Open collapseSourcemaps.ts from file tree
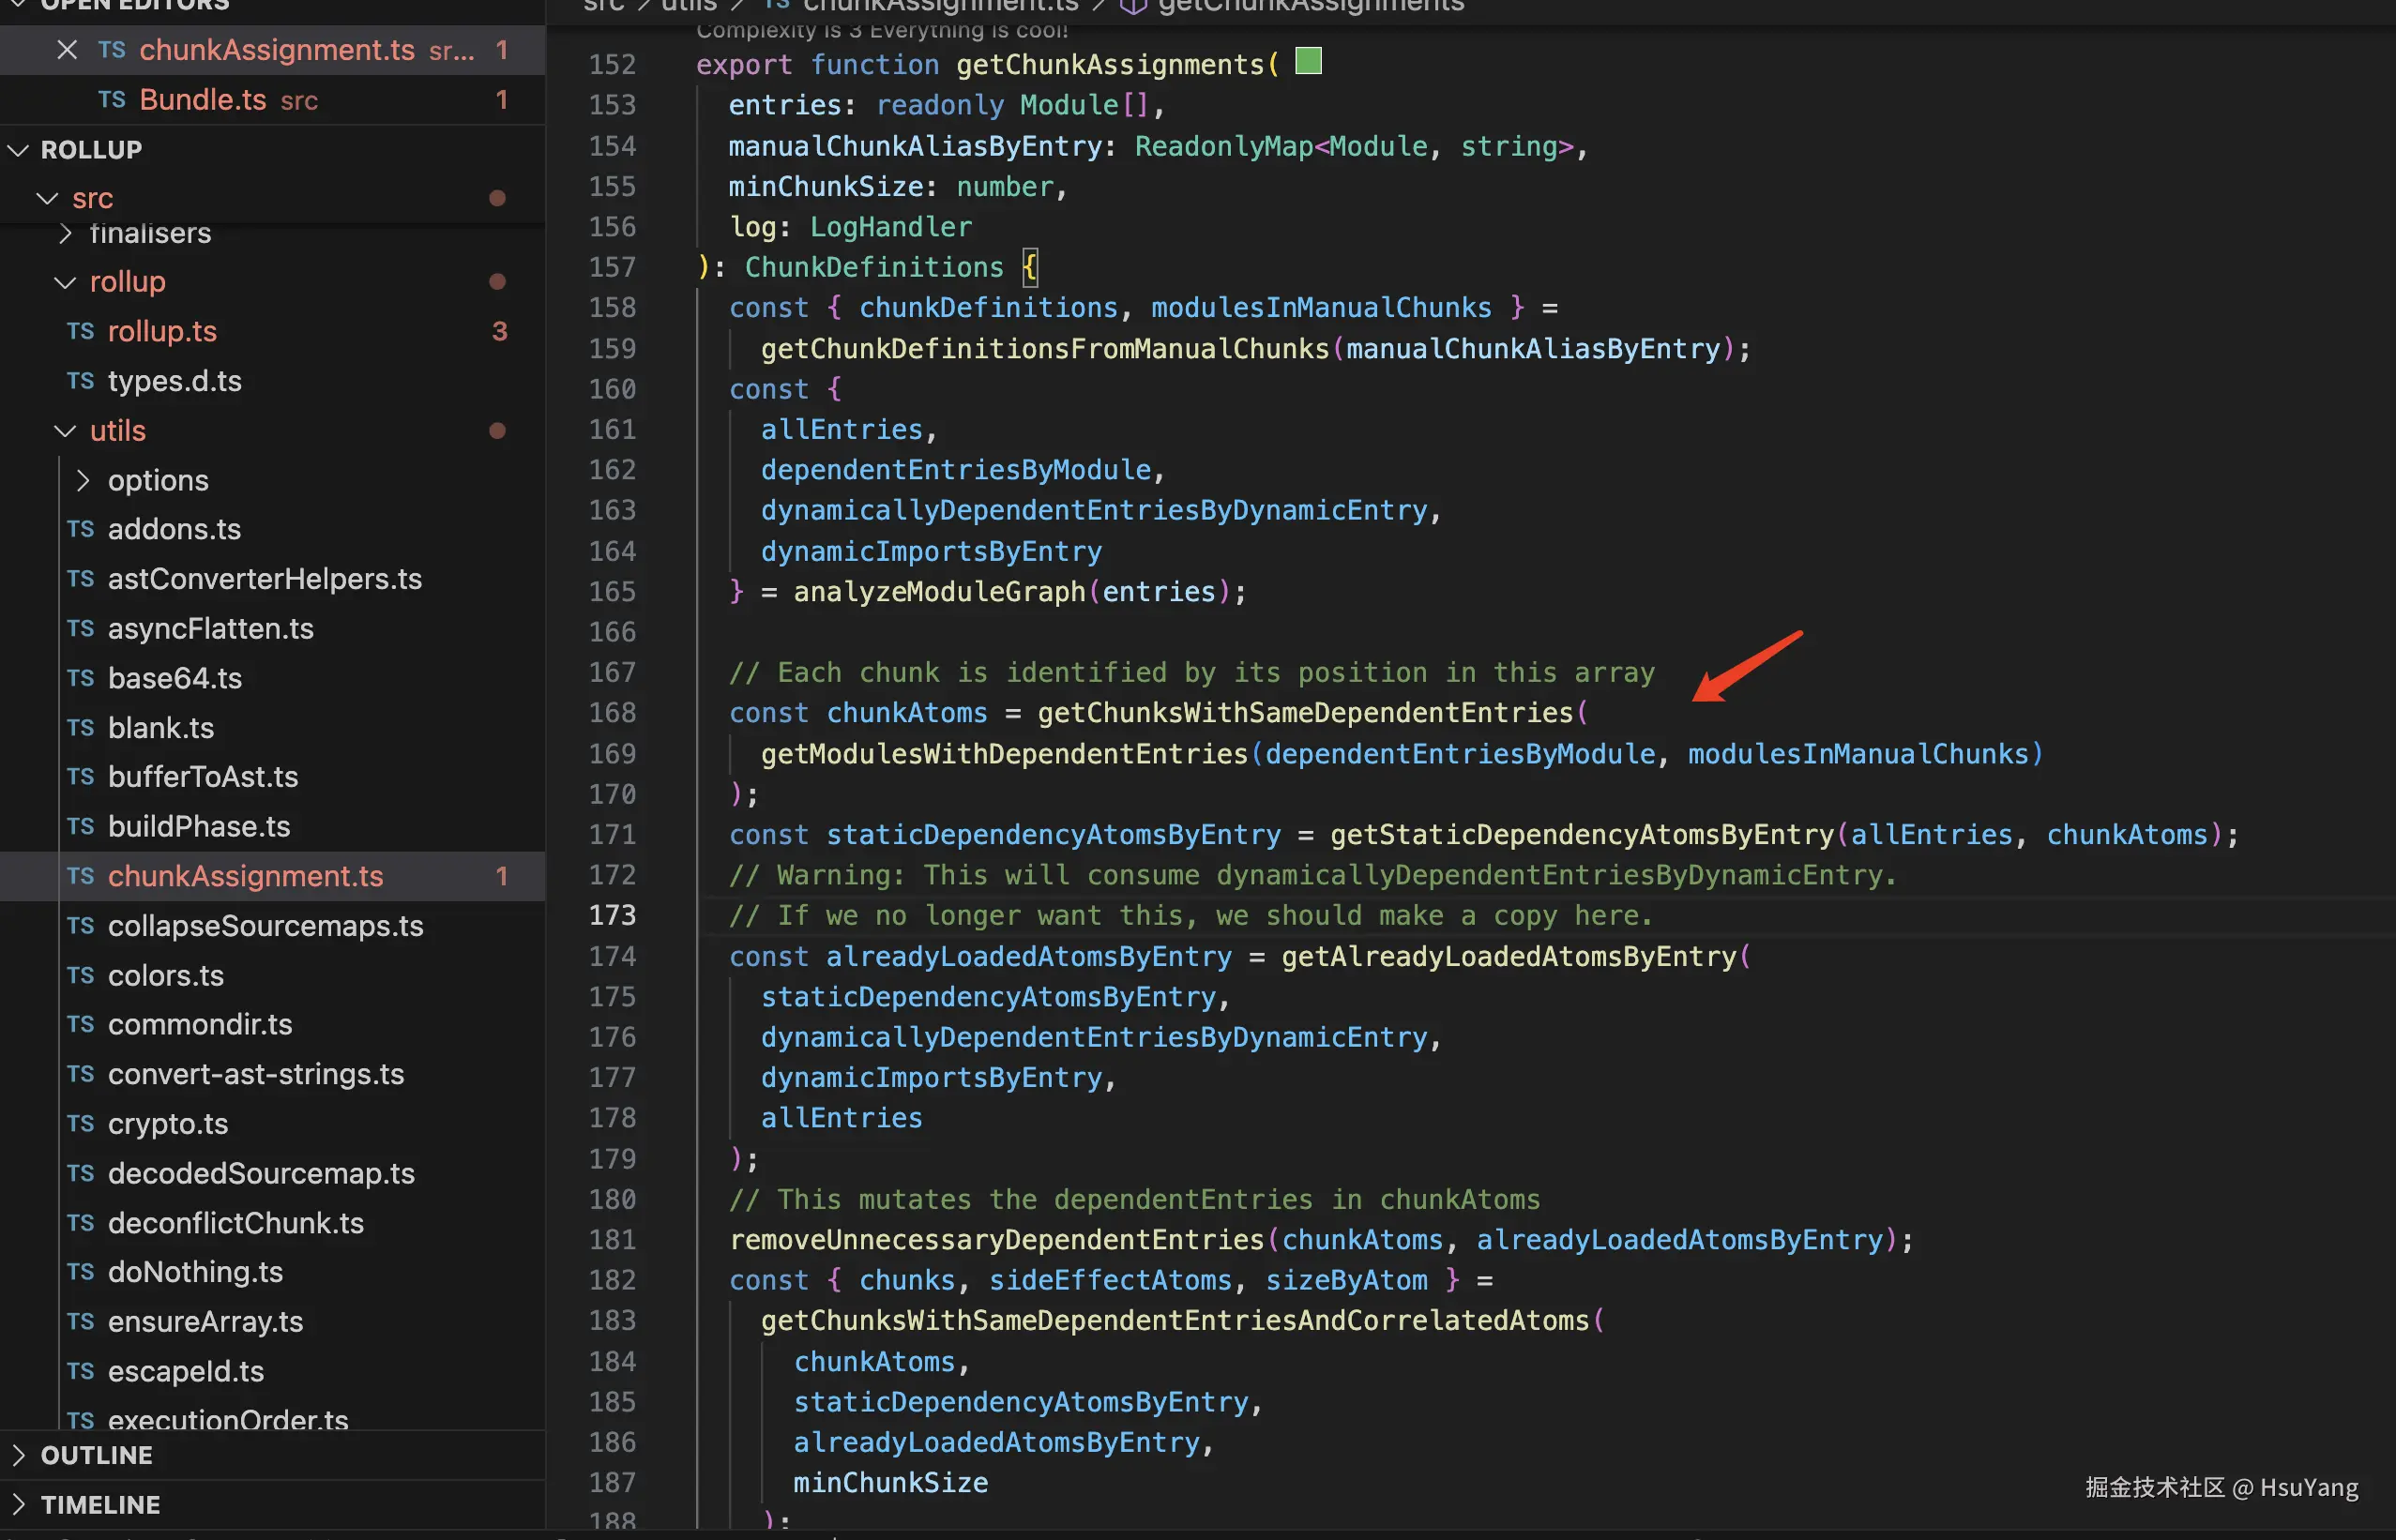Viewport: 2396px width, 1540px height. (265, 926)
